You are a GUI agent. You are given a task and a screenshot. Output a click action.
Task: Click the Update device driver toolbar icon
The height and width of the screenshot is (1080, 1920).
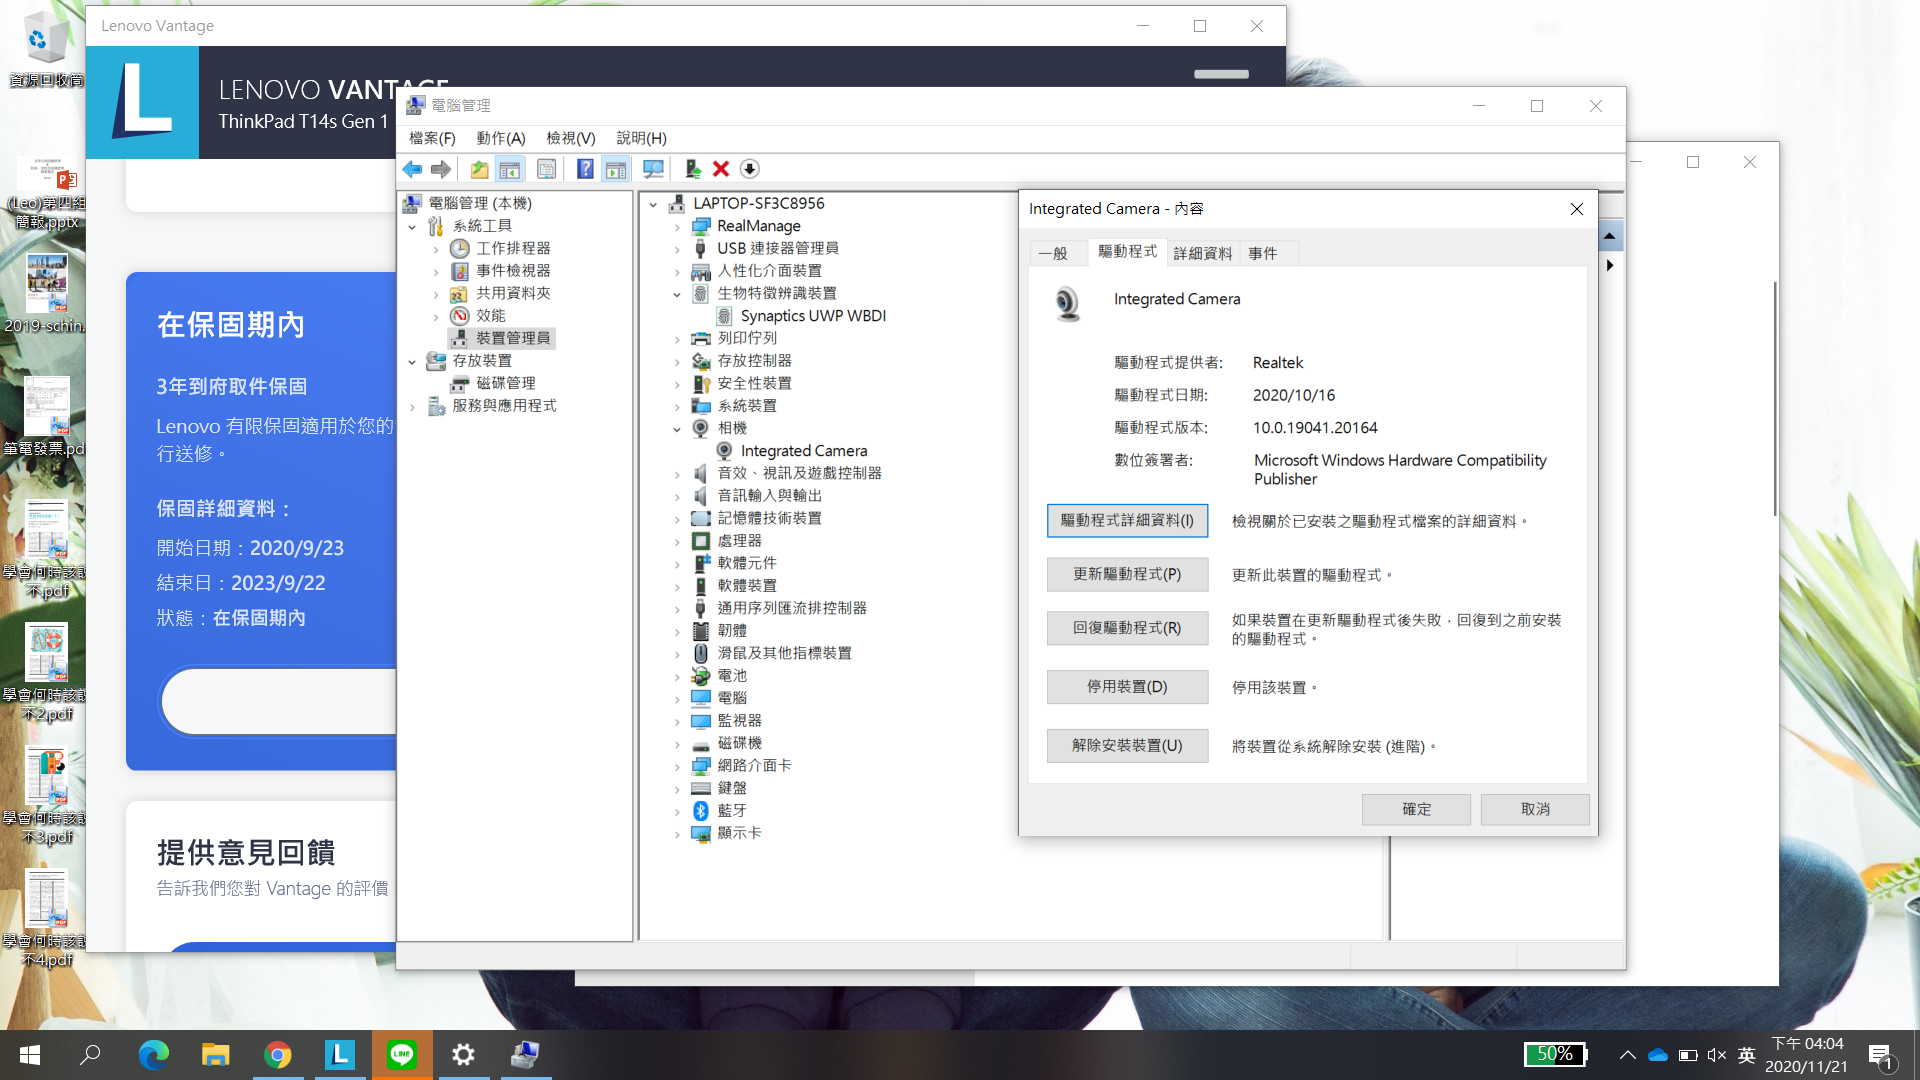[x=692, y=169]
